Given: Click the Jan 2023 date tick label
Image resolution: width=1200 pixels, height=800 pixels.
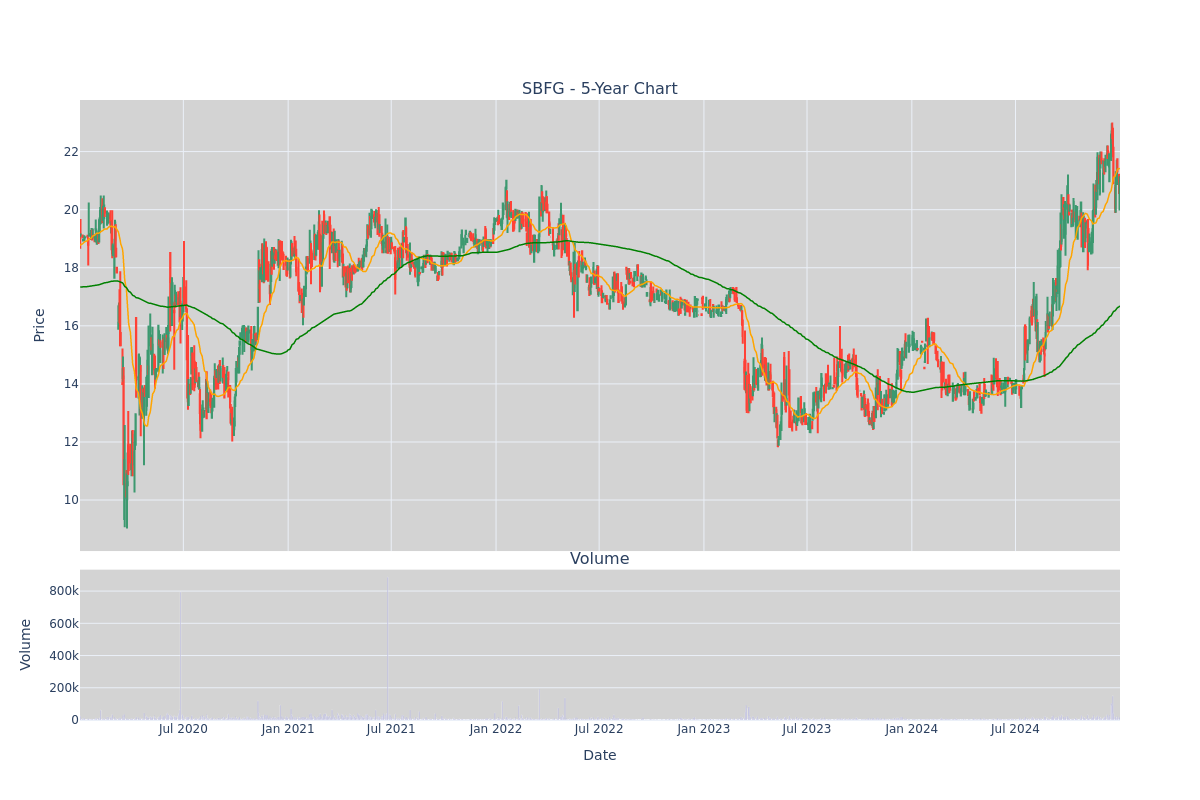Looking at the screenshot, I should tap(704, 729).
